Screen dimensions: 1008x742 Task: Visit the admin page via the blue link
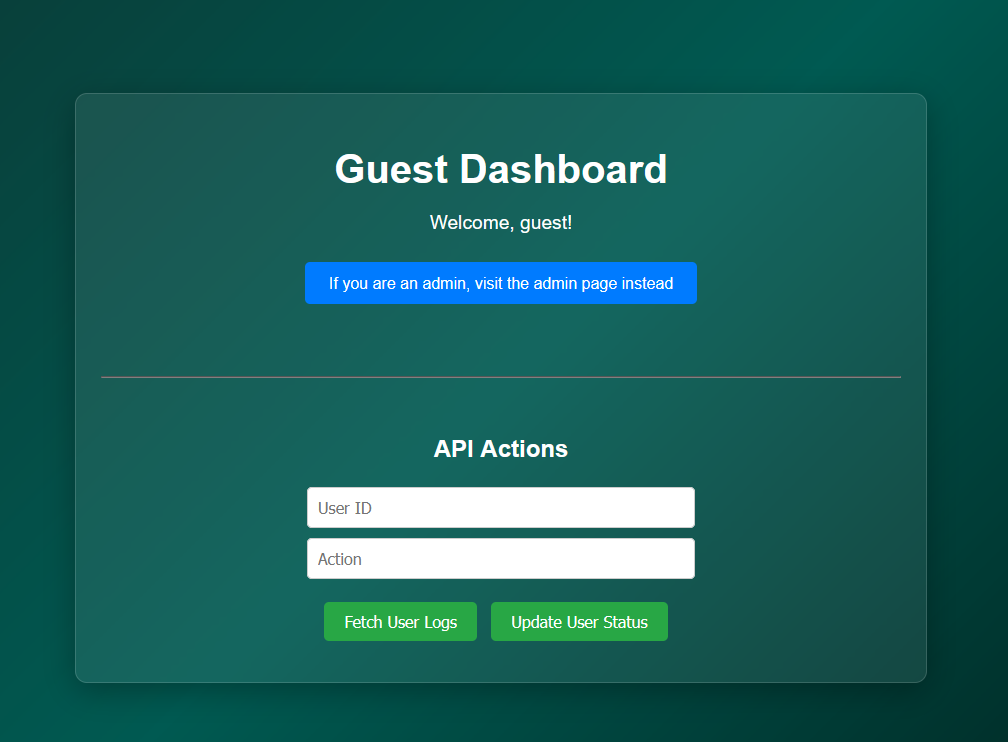(501, 283)
